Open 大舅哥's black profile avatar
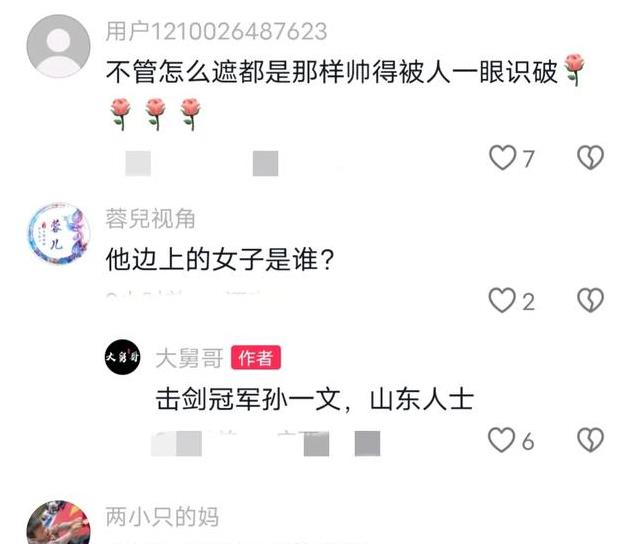This screenshot has width=636, height=544. (122, 357)
